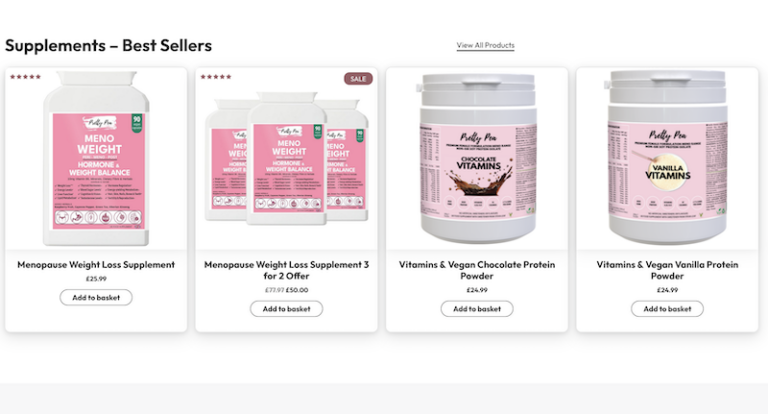
Task: Click the star rating on Menopause Weight Loss Supplement
Action: pos(25,77)
